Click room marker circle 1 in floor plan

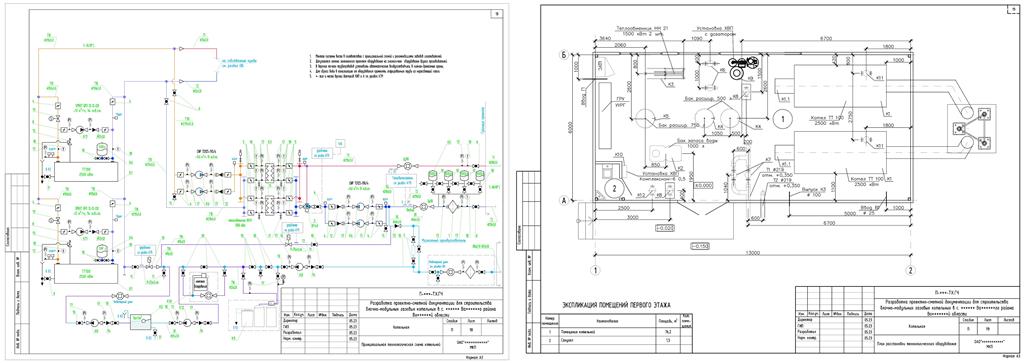point(782,118)
